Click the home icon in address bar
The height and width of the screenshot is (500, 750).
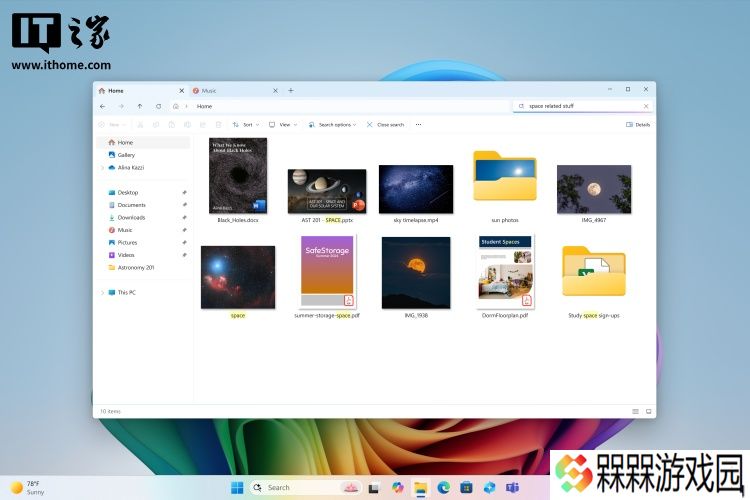click(176, 106)
